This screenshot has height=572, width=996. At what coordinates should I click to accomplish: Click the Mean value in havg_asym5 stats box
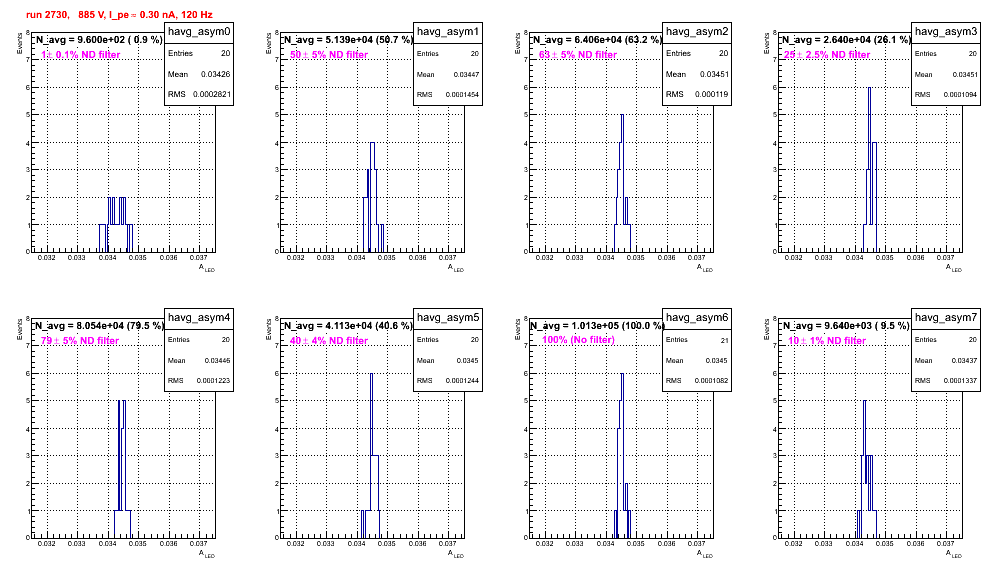pos(468,360)
